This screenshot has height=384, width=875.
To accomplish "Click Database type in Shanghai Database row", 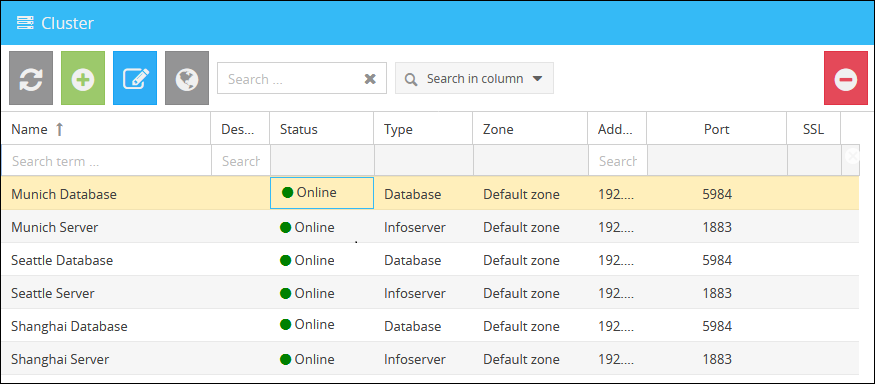I will (412, 326).
